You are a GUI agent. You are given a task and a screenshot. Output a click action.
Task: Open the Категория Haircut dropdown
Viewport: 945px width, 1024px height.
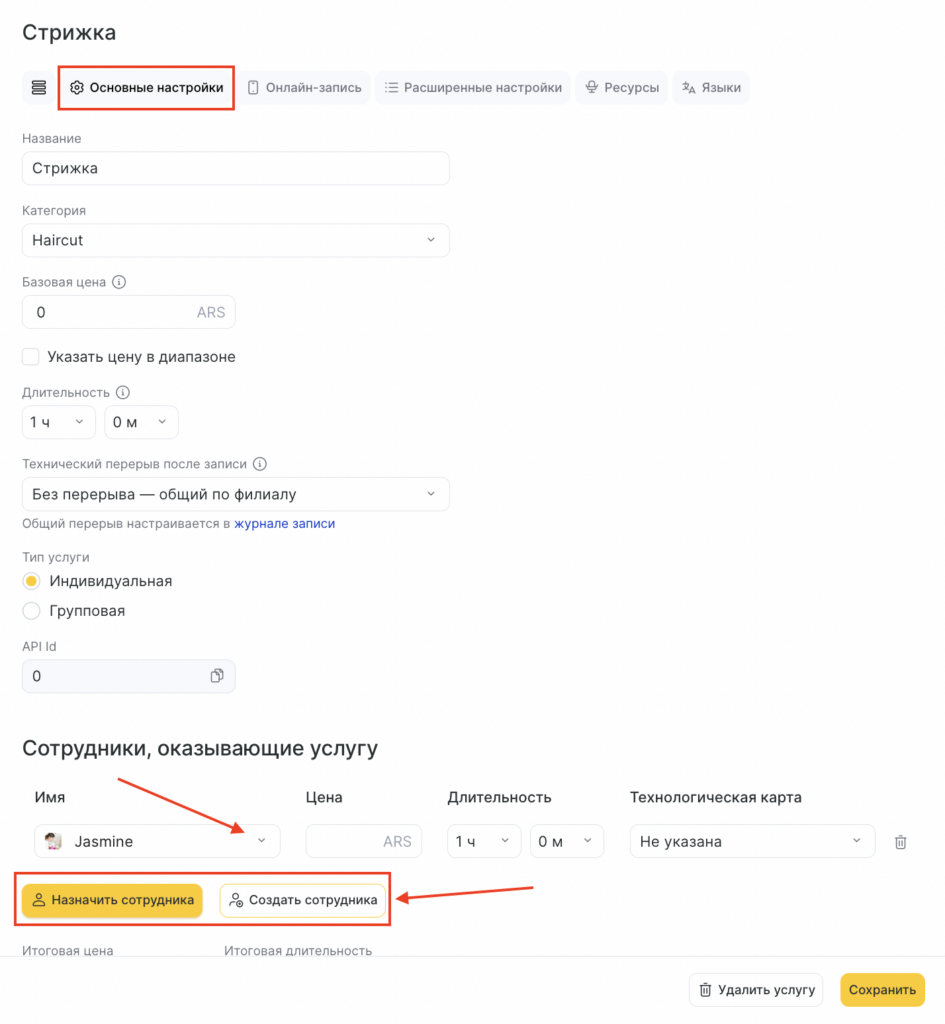click(235, 240)
